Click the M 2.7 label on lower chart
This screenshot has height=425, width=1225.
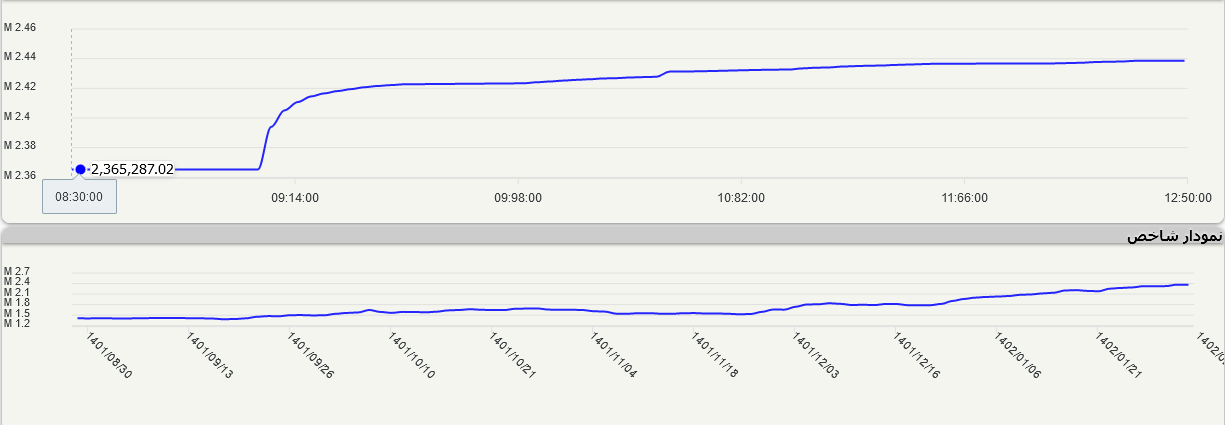click(17, 271)
